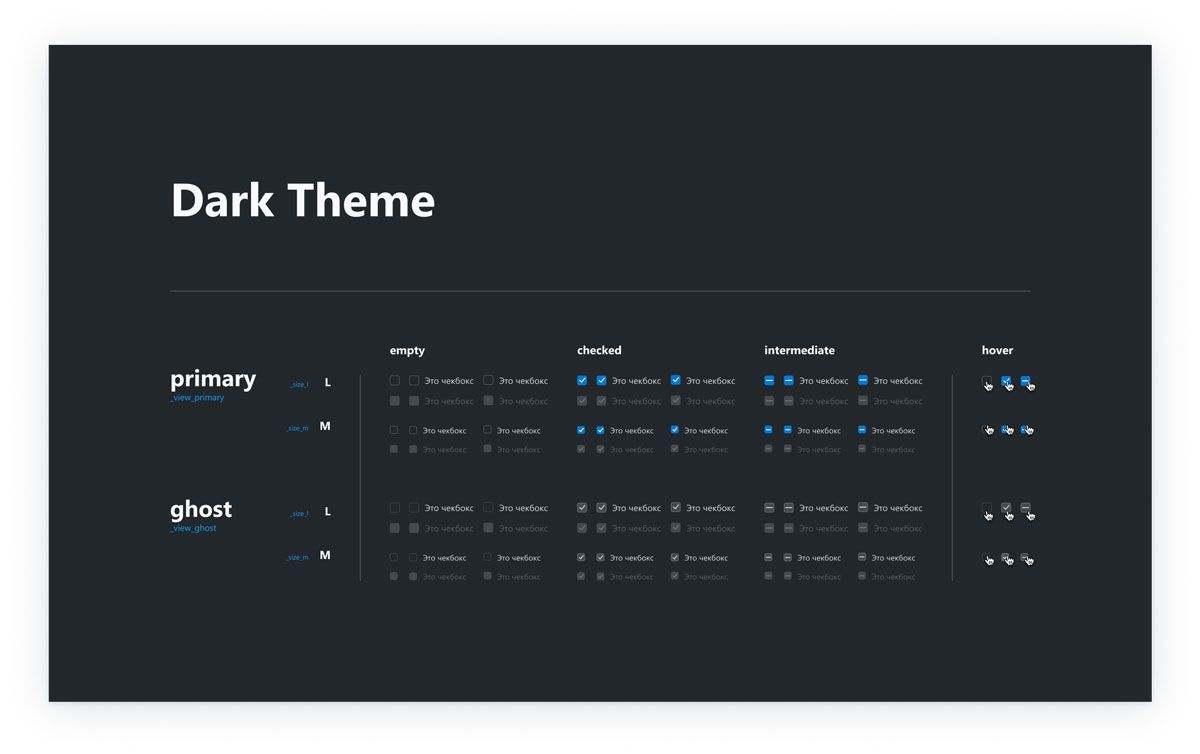Uncheck the label-less enabled checked checkbox, primary size M
Image resolution: width=1200 pixels, height=754 pixels.
[581, 430]
